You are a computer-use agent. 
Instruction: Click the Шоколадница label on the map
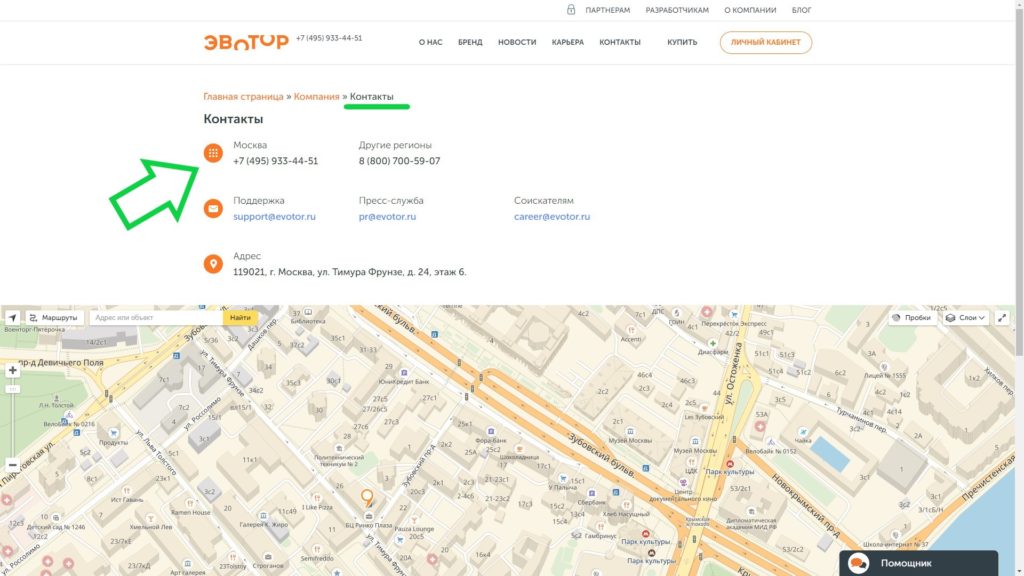[x=519, y=457]
